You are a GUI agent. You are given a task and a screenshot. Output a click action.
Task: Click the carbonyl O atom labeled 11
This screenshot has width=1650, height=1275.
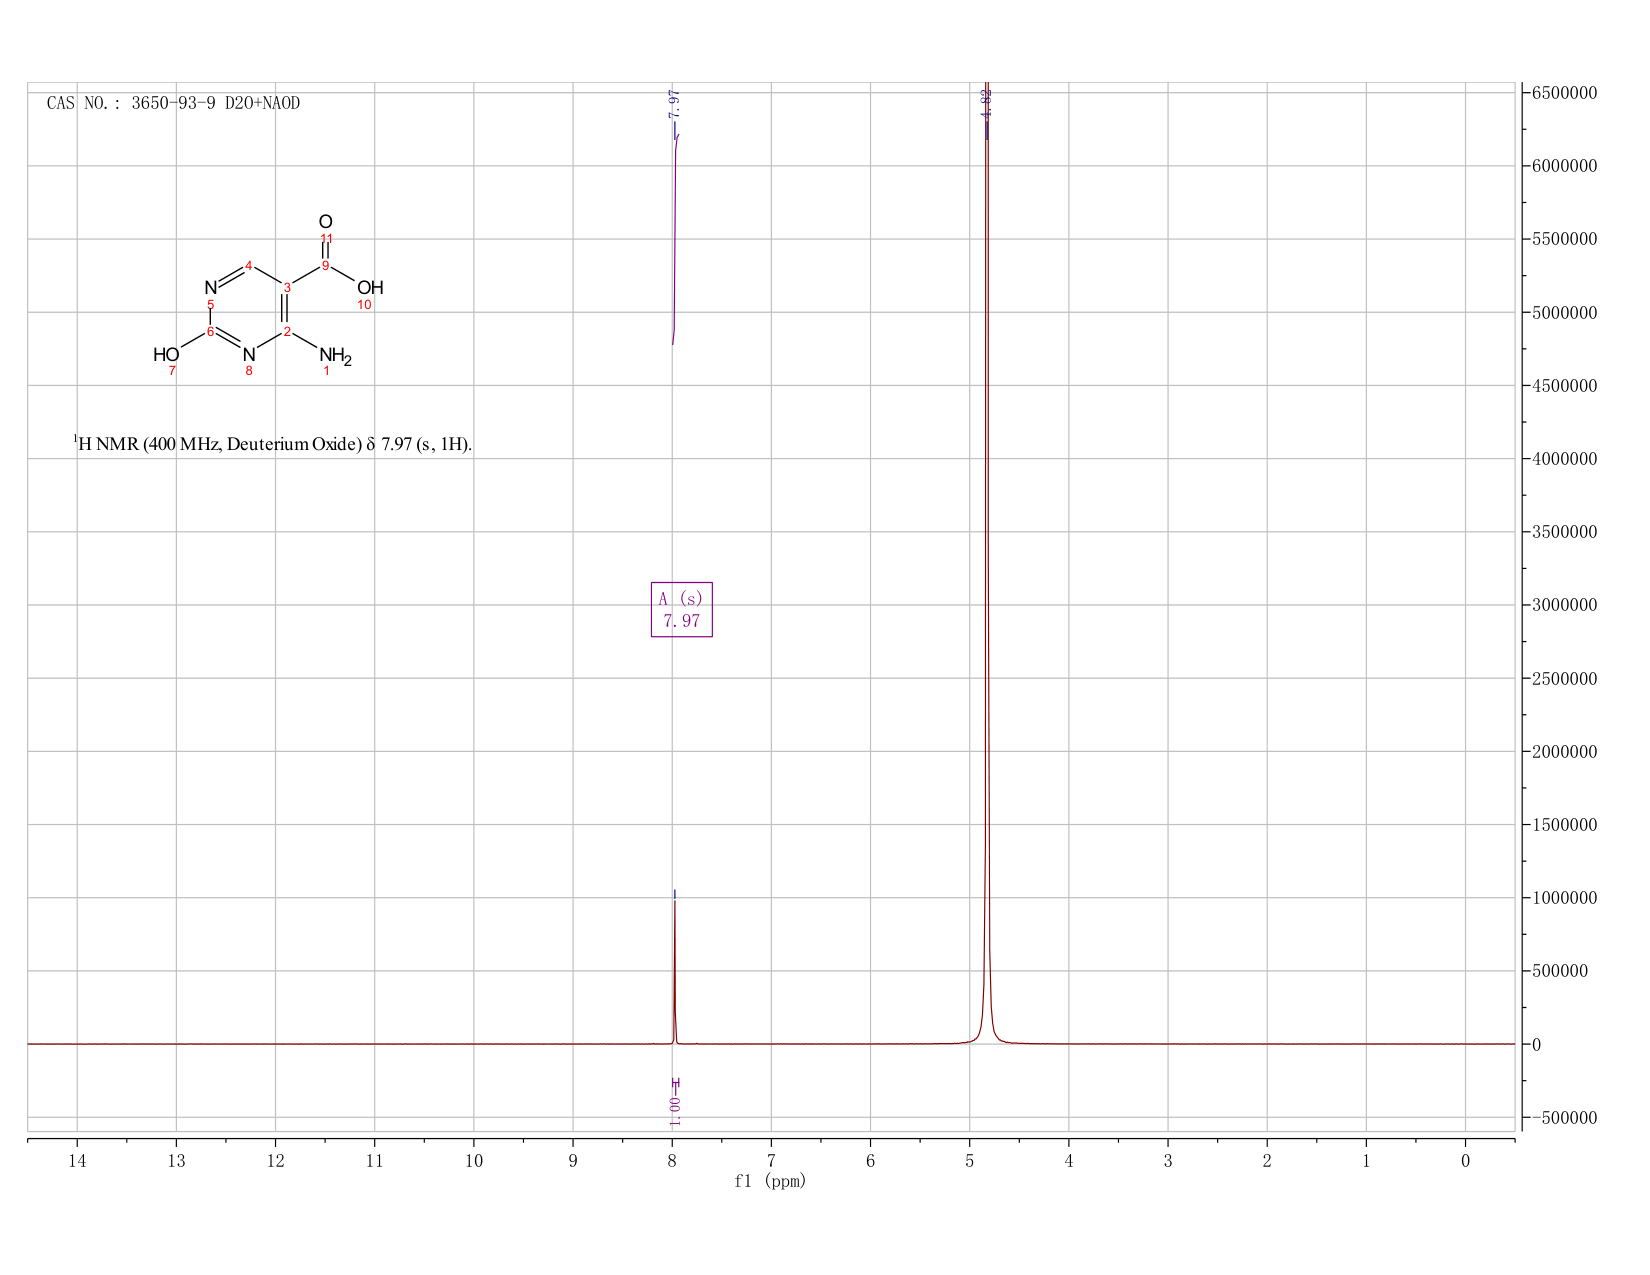pos(325,221)
